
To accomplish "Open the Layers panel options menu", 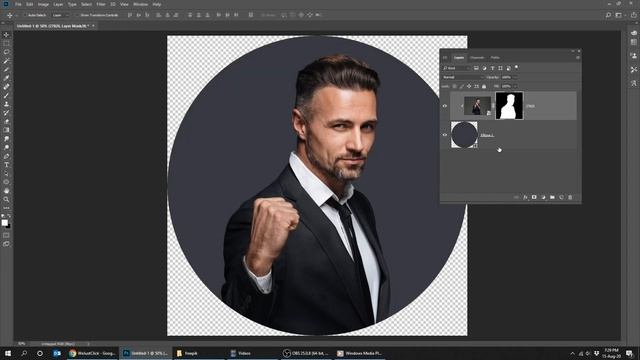I will point(578,58).
